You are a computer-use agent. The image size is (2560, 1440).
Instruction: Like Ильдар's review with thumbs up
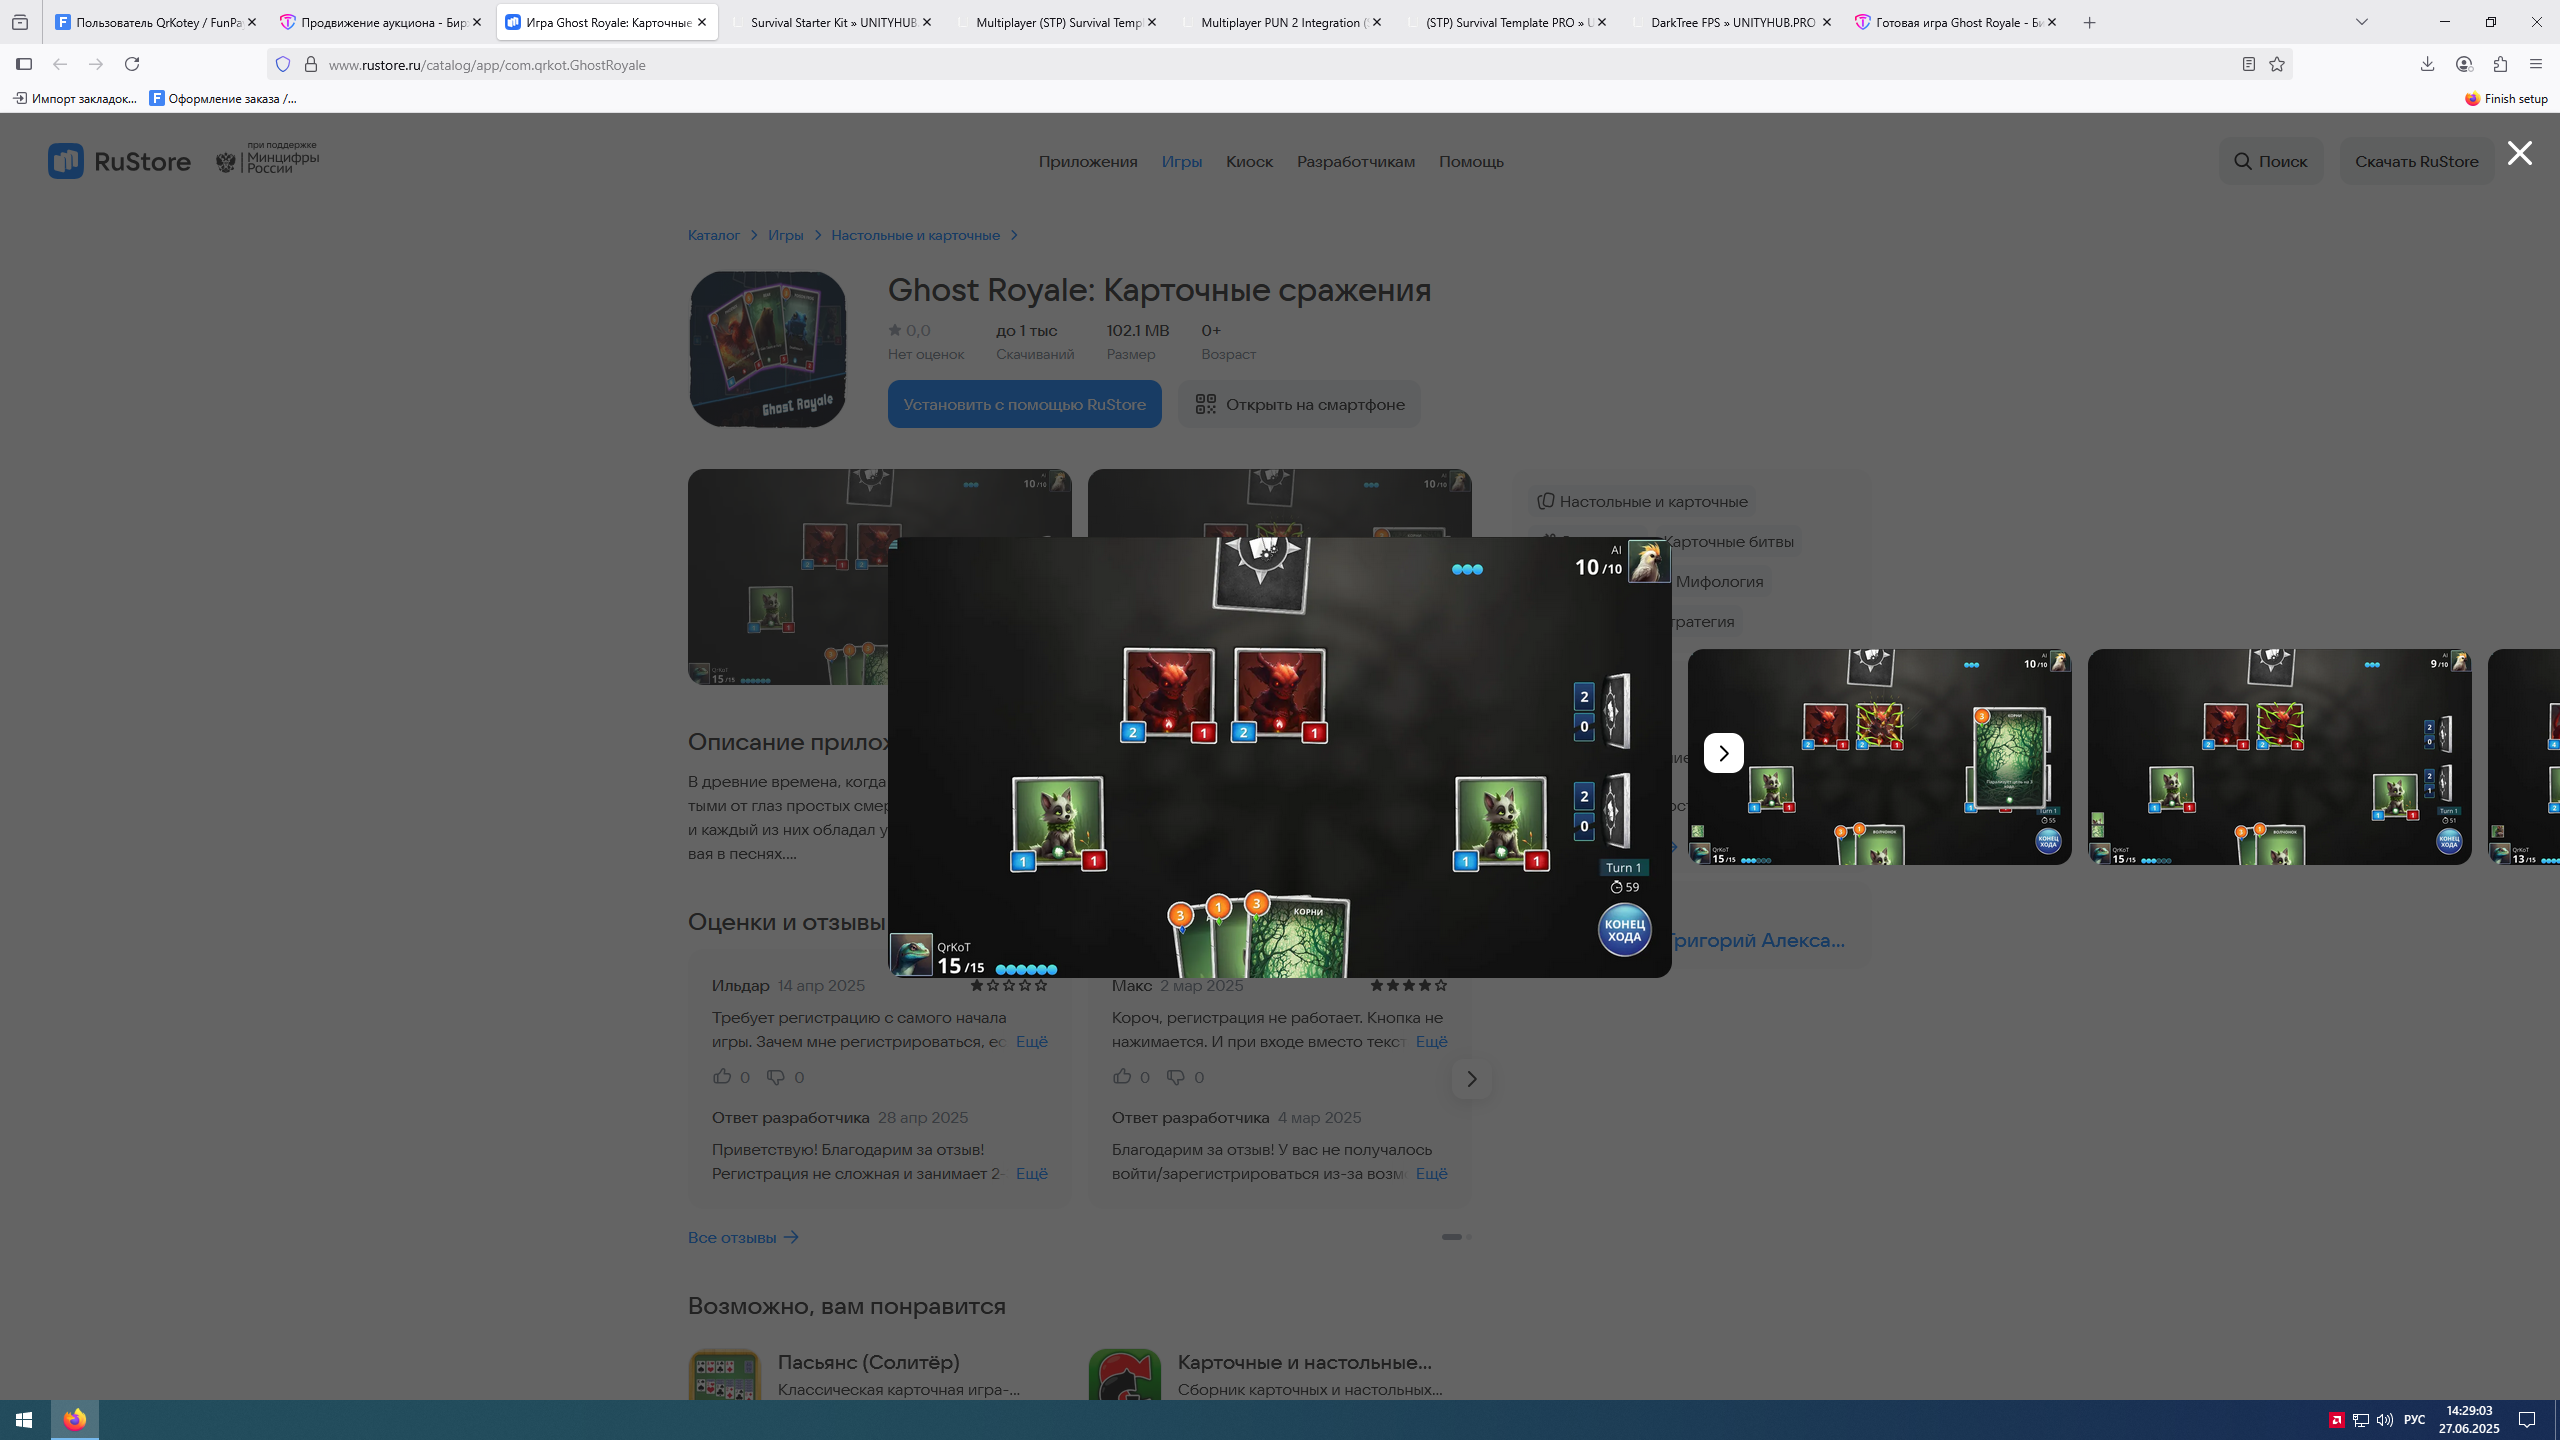pos(722,1076)
